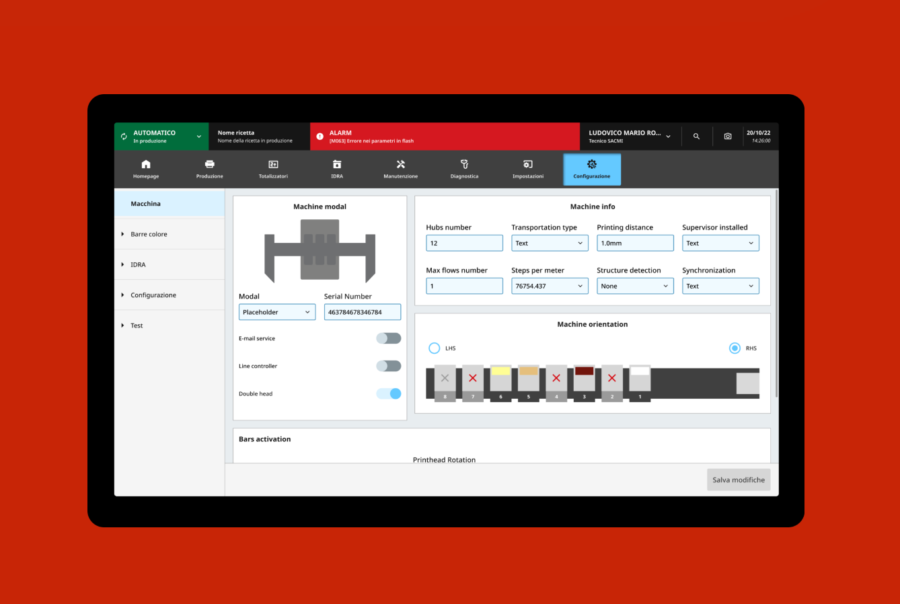Click the Serial Number input field
The height and width of the screenshot is (604, 900).
pos(362,312)
